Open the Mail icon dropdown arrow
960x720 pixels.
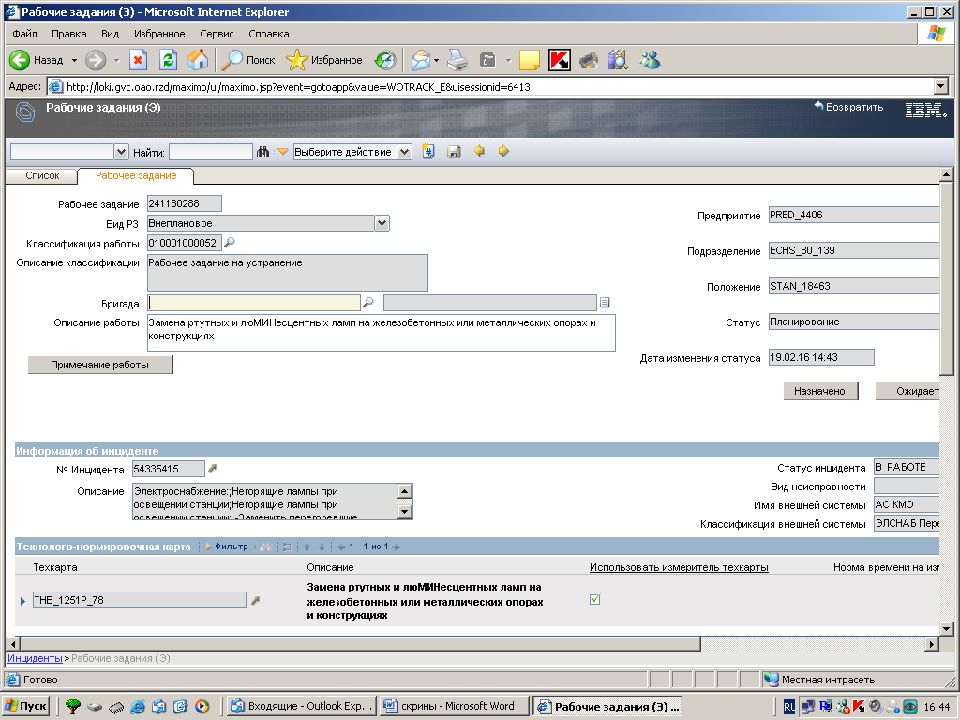tap(436, 61)
